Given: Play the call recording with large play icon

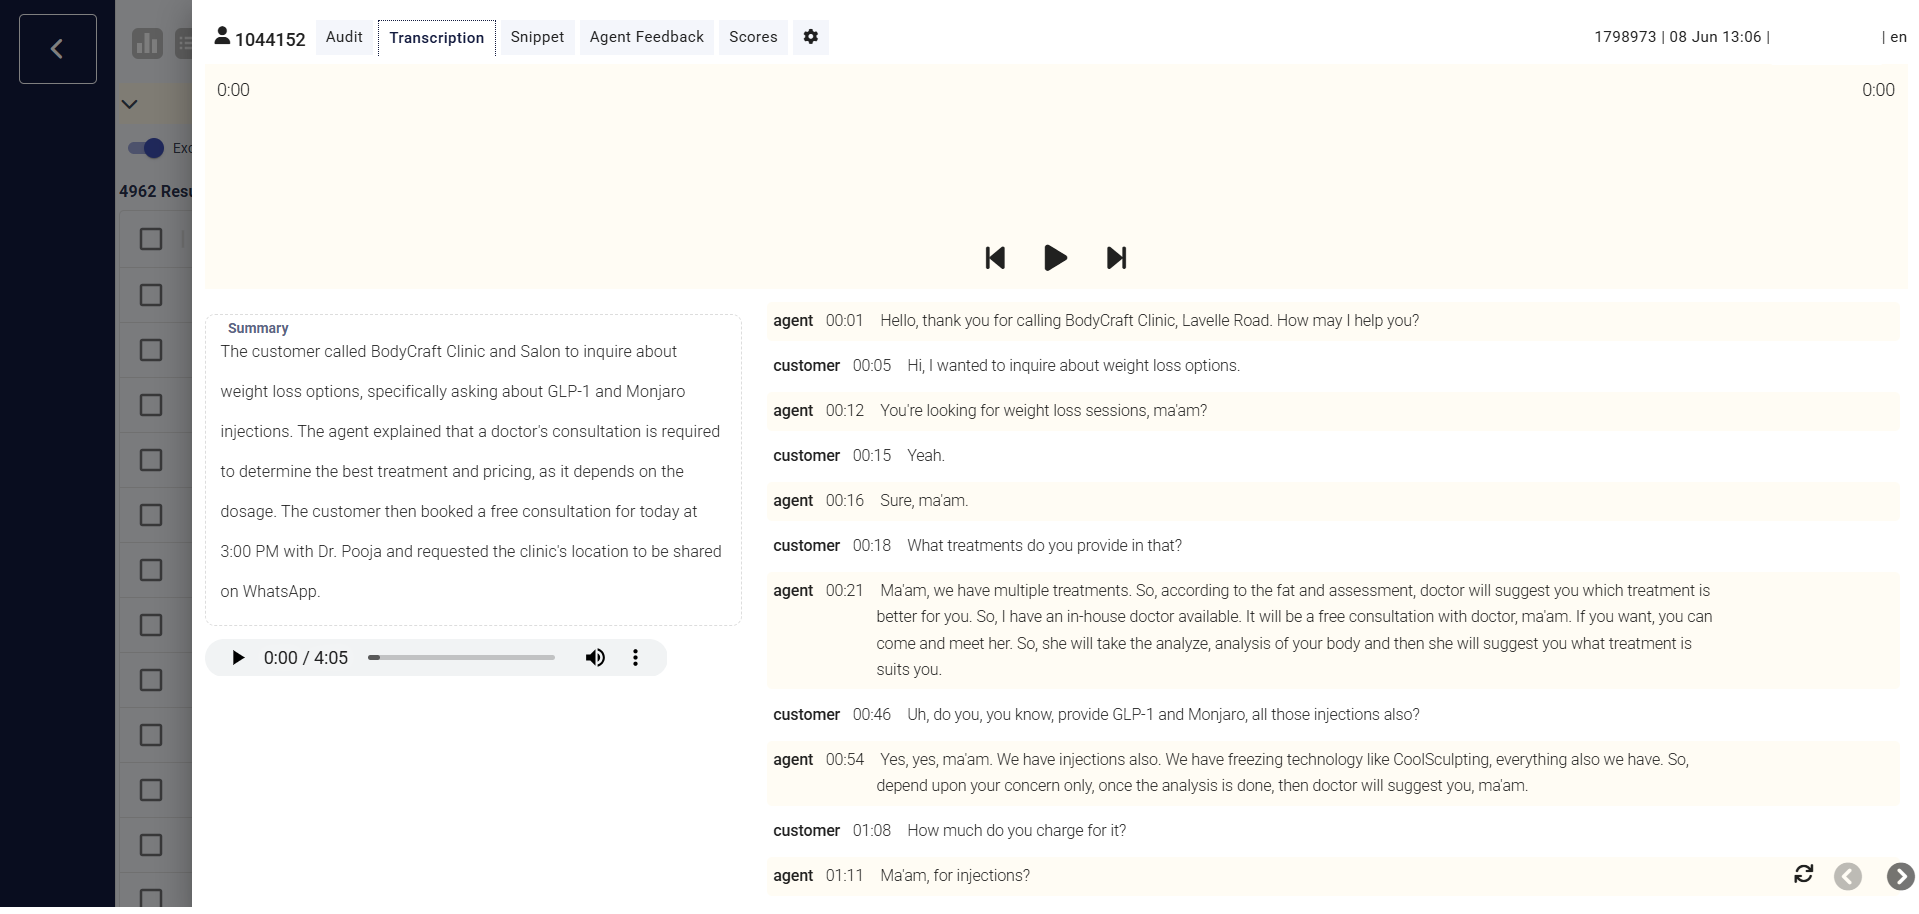Looking at the screenshot, I should coord(1055,258).
